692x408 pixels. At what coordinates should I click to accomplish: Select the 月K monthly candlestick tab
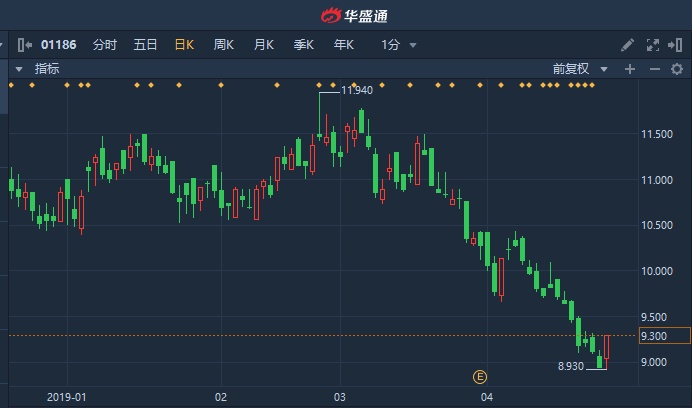click(263, 45)
